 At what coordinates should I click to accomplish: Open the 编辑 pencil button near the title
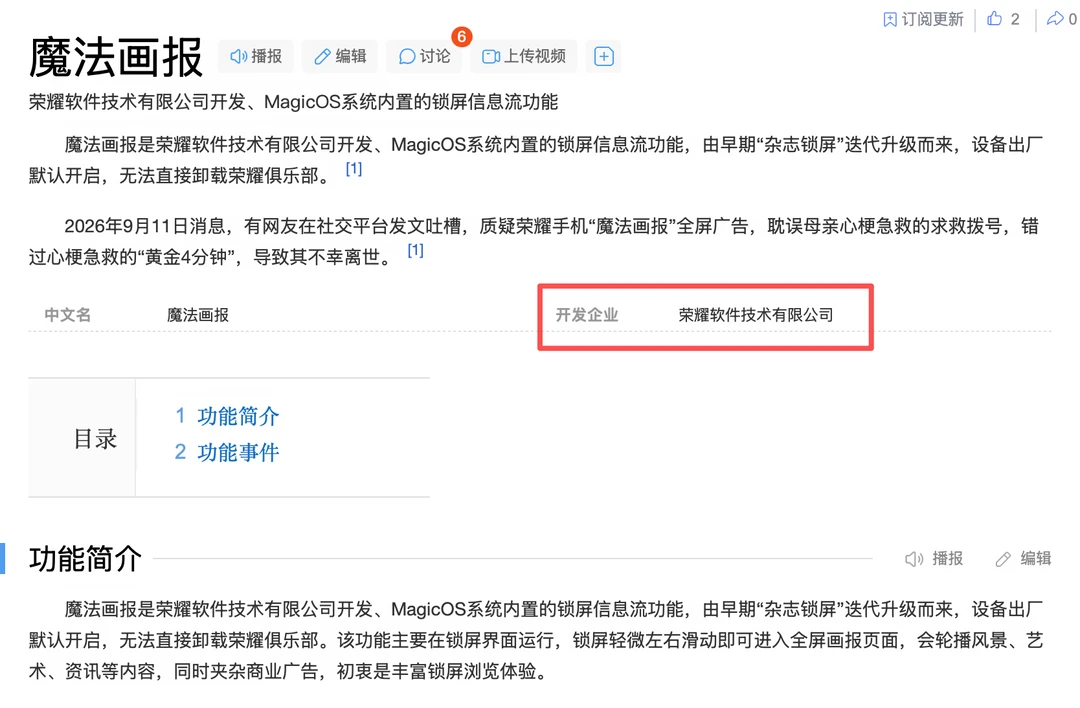[x=340, y=56]
